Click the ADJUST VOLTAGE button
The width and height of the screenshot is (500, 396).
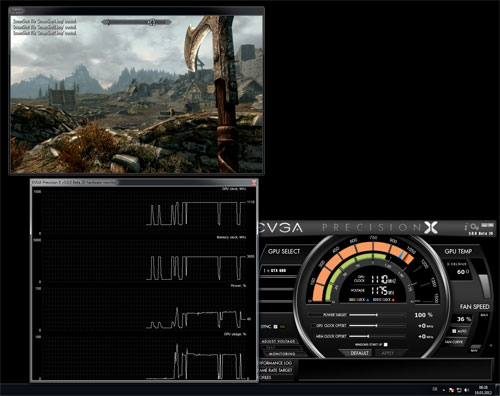(x=278, y=341)
